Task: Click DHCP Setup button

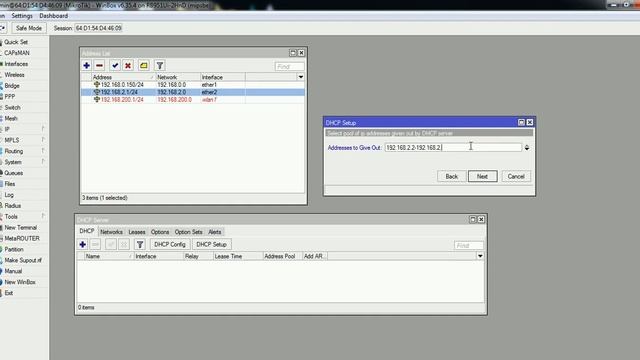Action: [x=211, y=244]
